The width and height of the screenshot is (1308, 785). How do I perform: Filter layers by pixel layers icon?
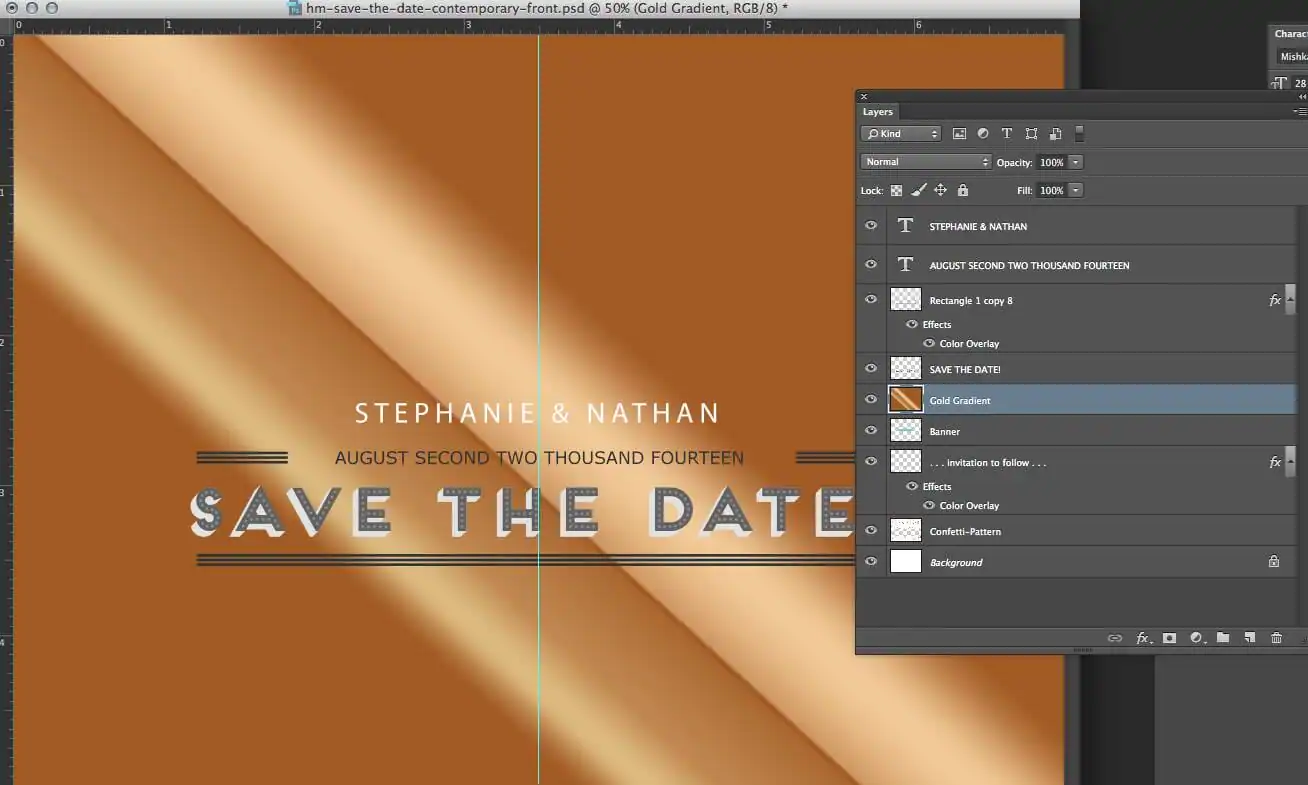(959, 134)
